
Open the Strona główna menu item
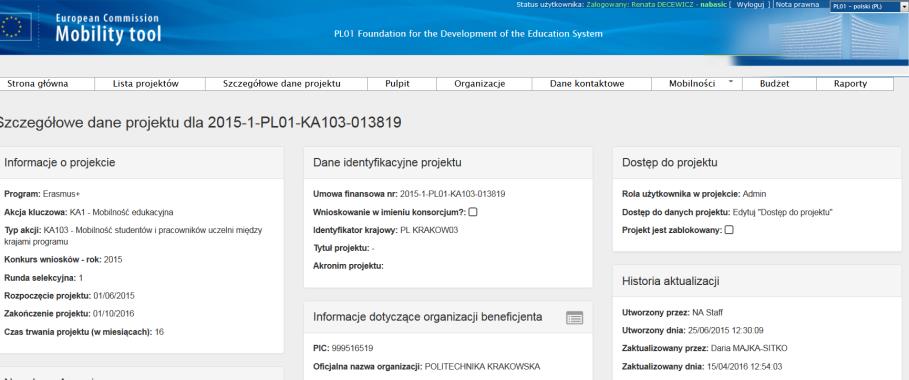click(38, 84)
